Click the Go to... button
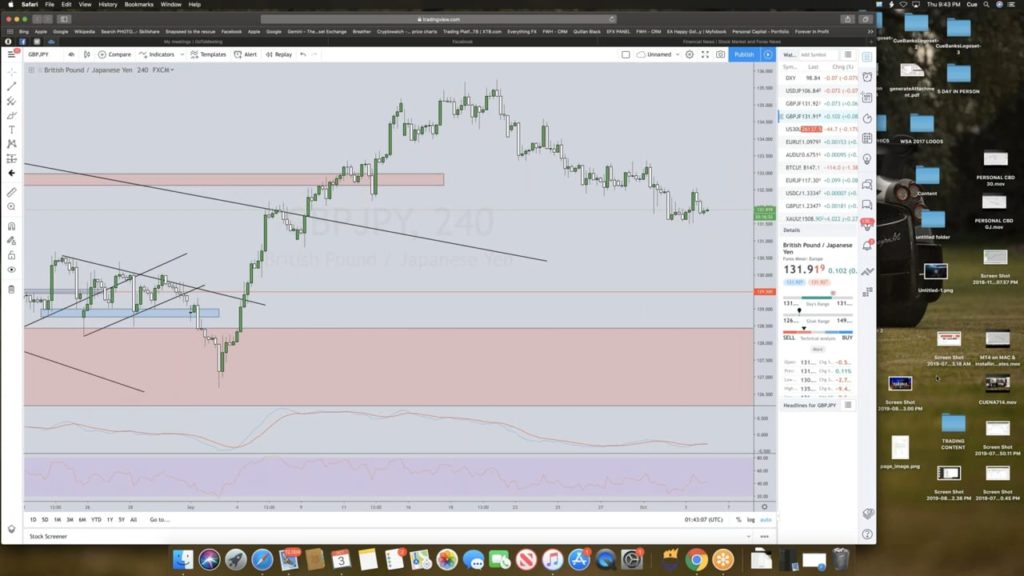This screenshot has width=1024, height=576. [159, 520]
